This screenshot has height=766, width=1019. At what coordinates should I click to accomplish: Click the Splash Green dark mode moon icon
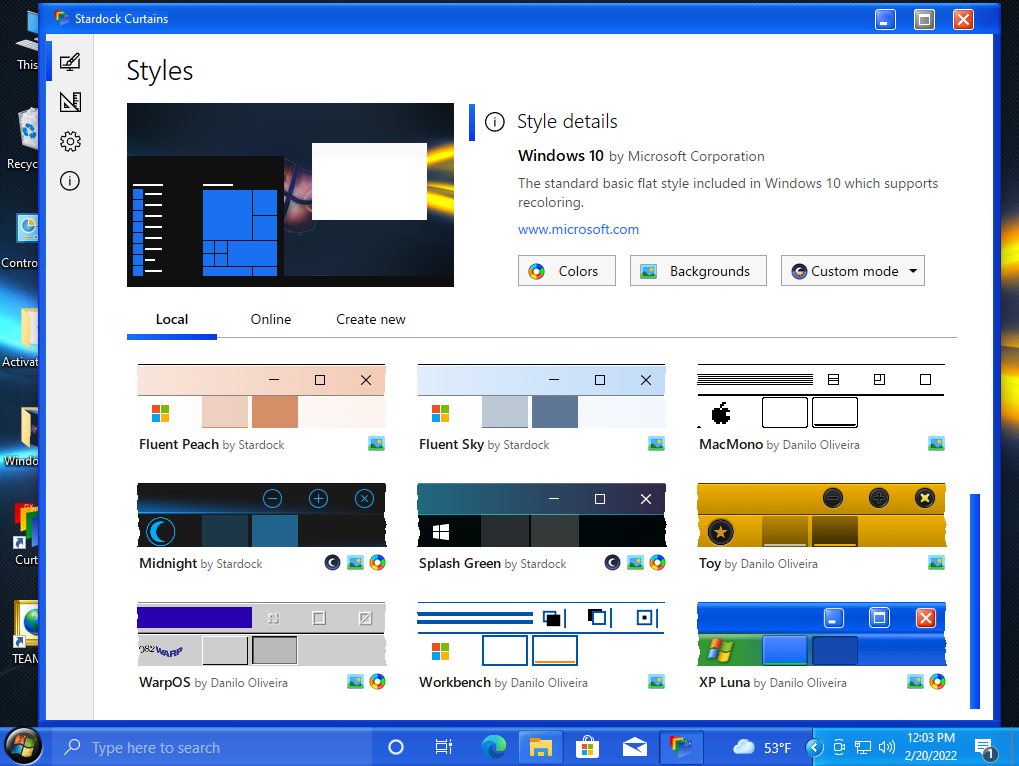click(x=612, y=563)
